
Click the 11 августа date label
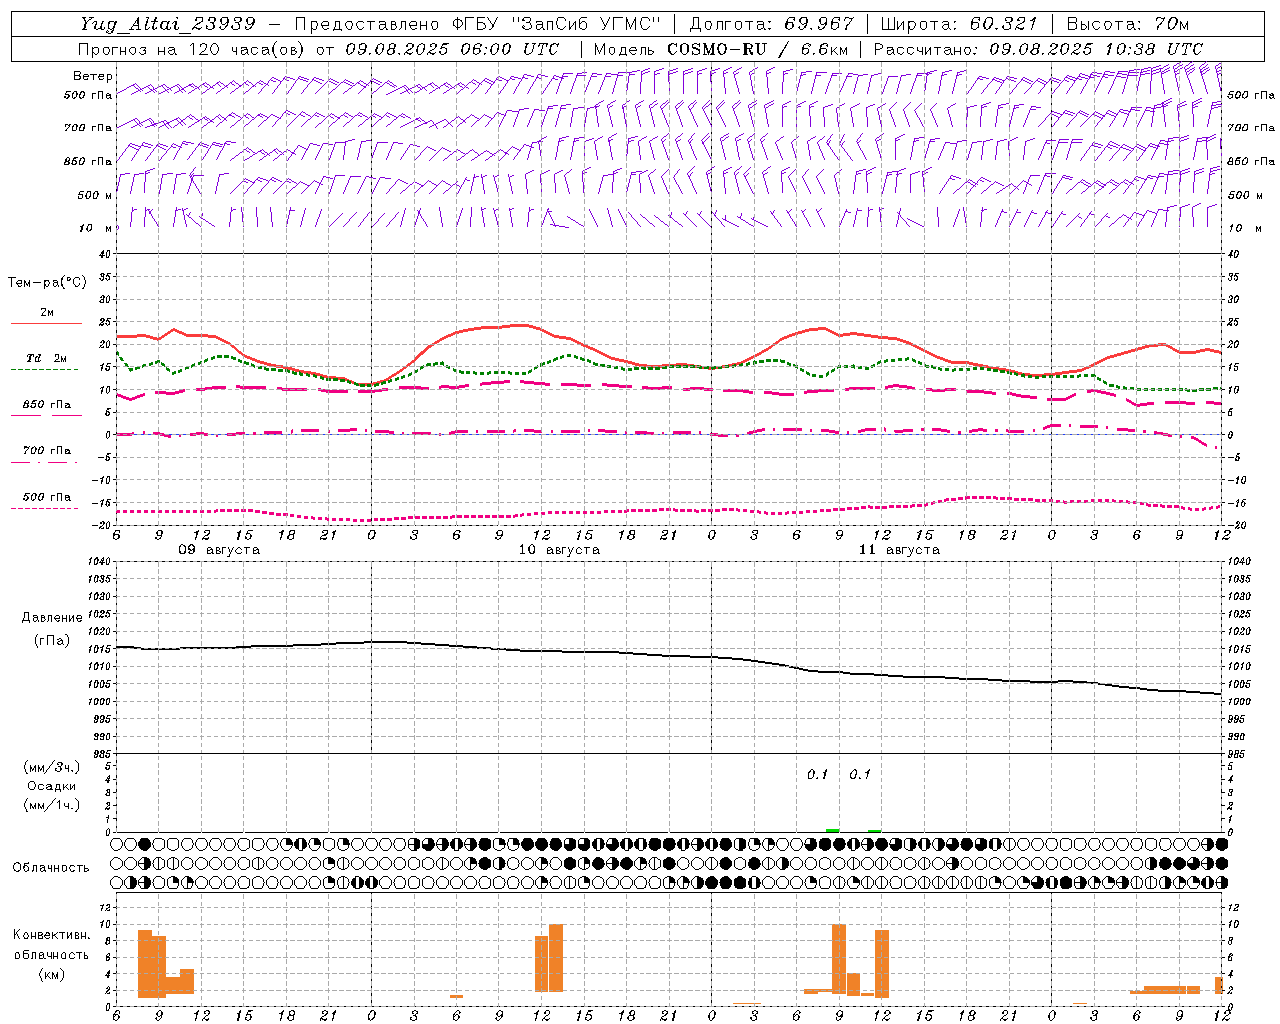click(899, 550)
